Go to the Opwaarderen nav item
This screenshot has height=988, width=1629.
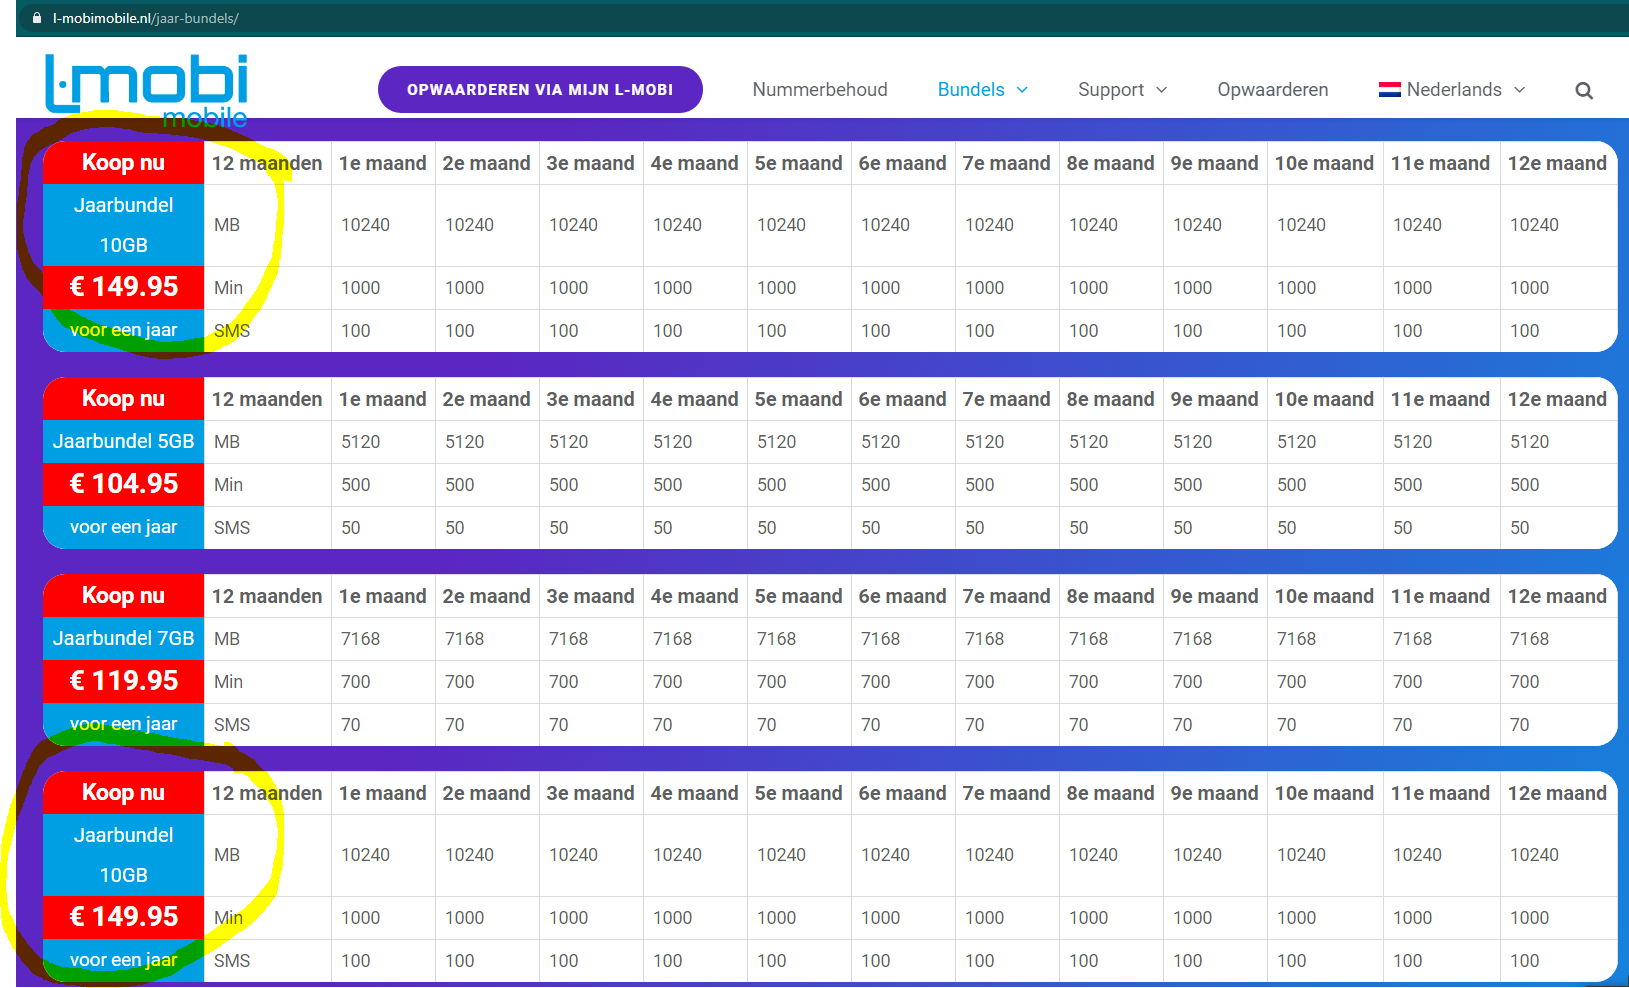tap(1273, 90)
